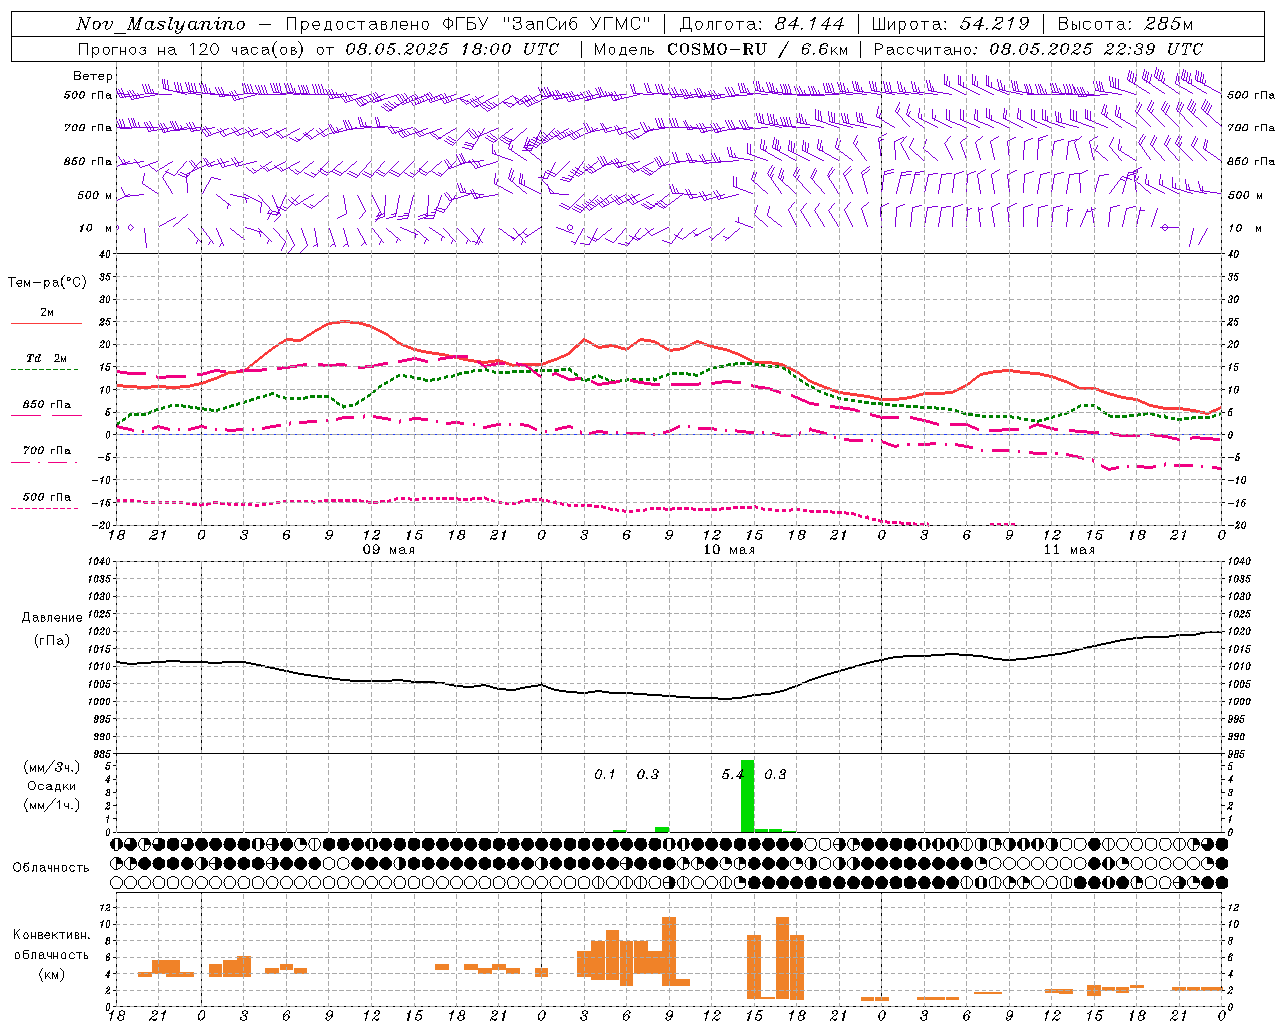Click the station name Nov_Maslyanino

pyautogui.click(x=161, y=24)
